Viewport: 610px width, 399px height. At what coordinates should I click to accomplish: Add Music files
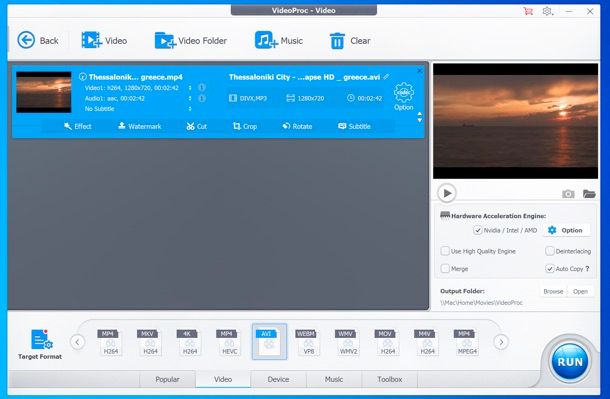coord(279,40)
